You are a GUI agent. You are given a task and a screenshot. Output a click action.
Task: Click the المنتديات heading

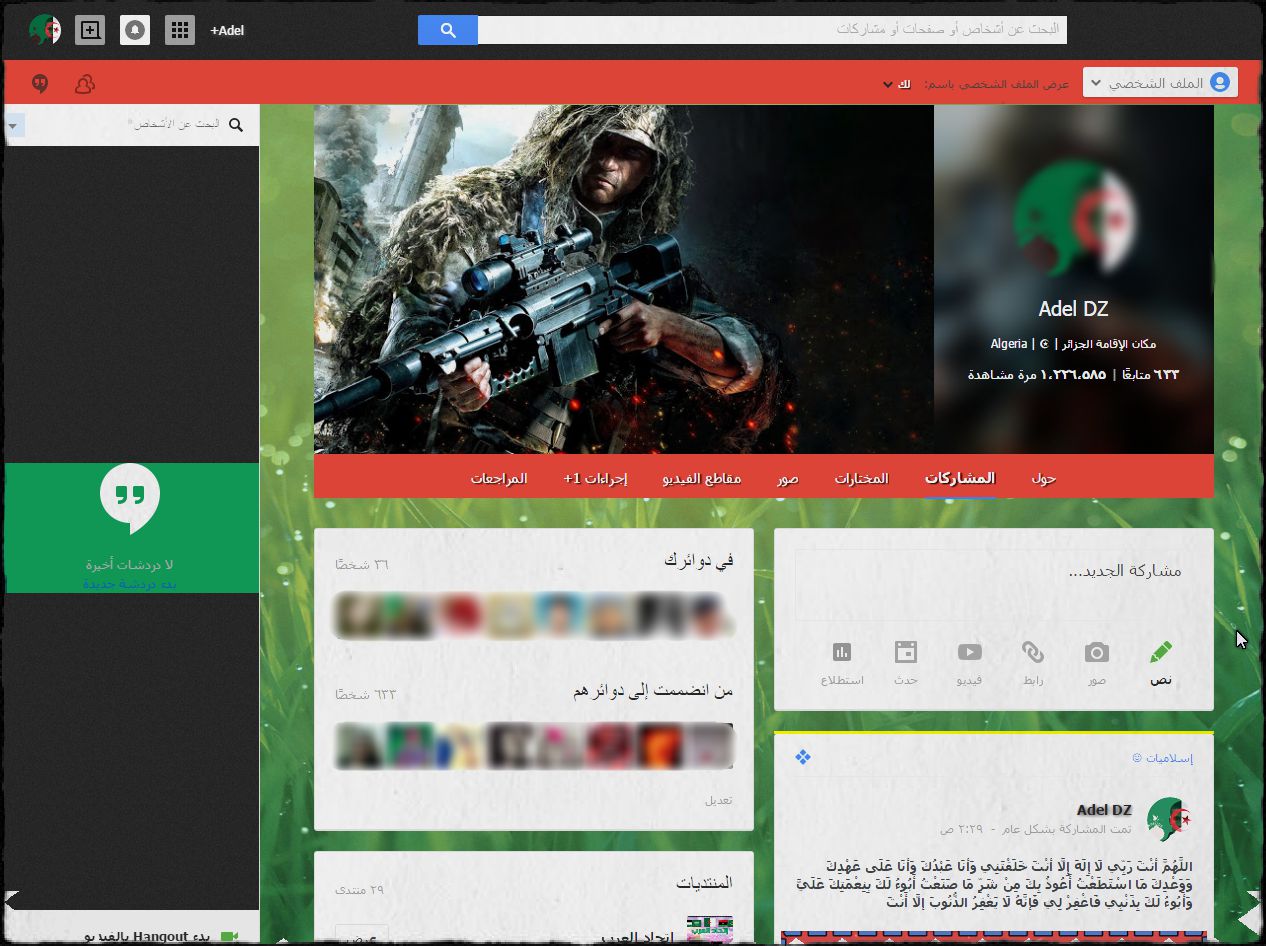pos(704,882)
